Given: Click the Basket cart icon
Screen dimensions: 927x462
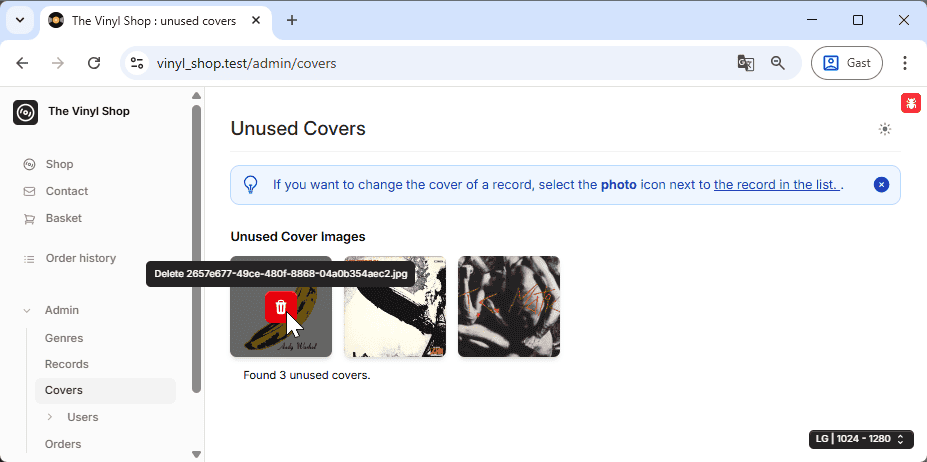Looking at the screenshot, I should pyautogui.click(x=29, y=219).
